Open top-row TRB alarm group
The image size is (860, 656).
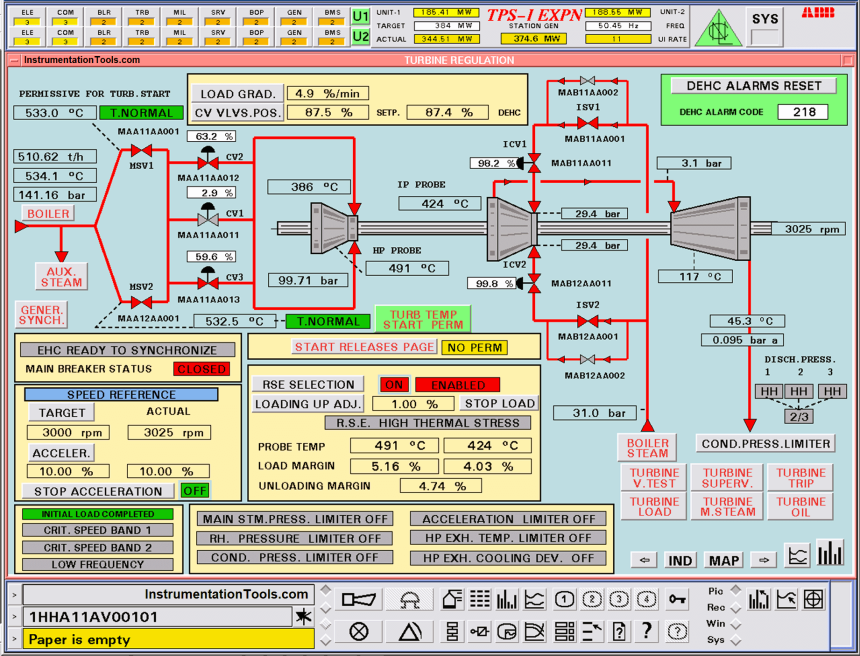(142, 17)
